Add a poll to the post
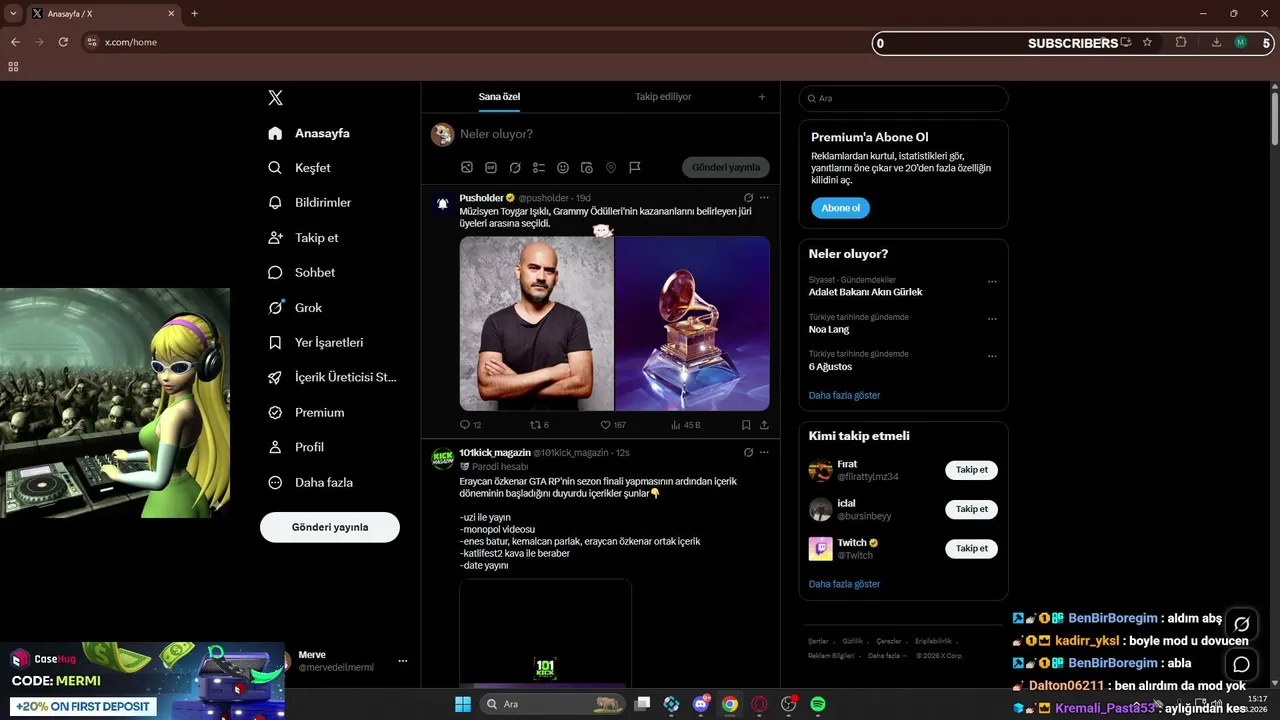Screen dimensions: 1280x720 pyautogui.click(x=539, y=167)
